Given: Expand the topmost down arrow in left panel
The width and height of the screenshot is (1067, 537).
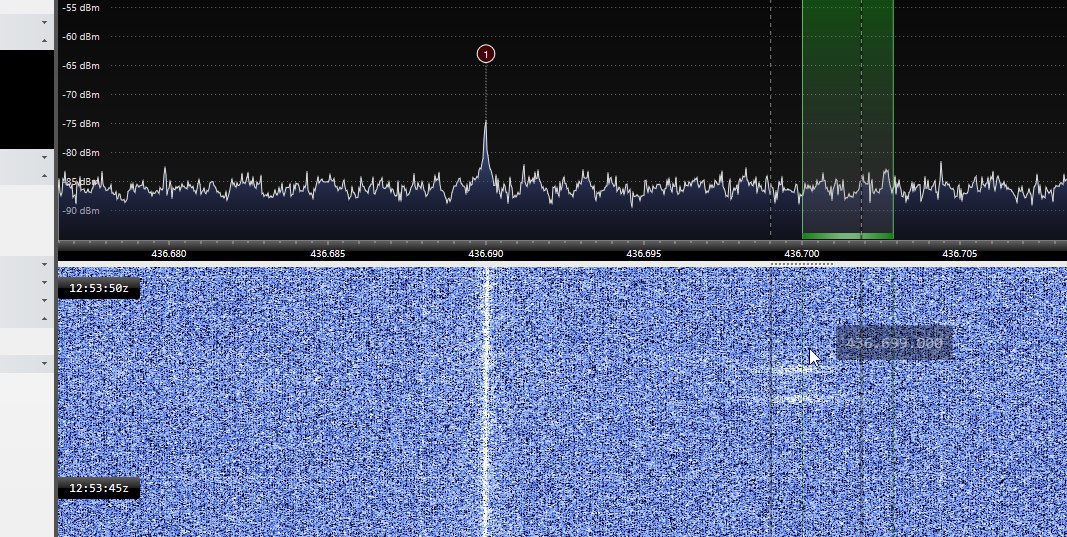Looking at the screenshot, I should click(45, 21).
